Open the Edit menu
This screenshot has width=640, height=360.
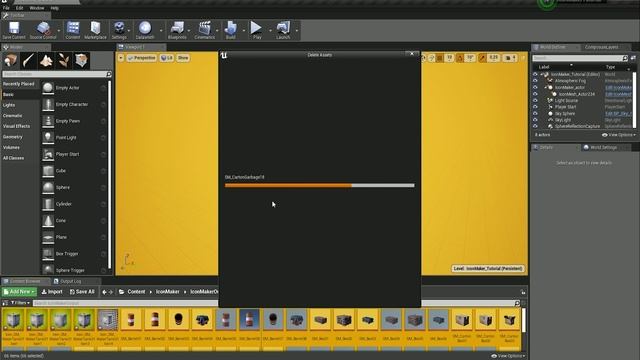pyautogui.click(x=19, y=8)
